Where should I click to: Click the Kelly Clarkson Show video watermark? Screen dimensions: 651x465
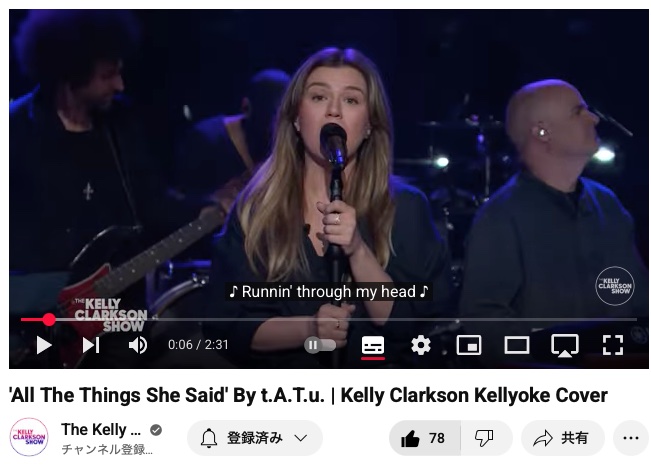615,286
